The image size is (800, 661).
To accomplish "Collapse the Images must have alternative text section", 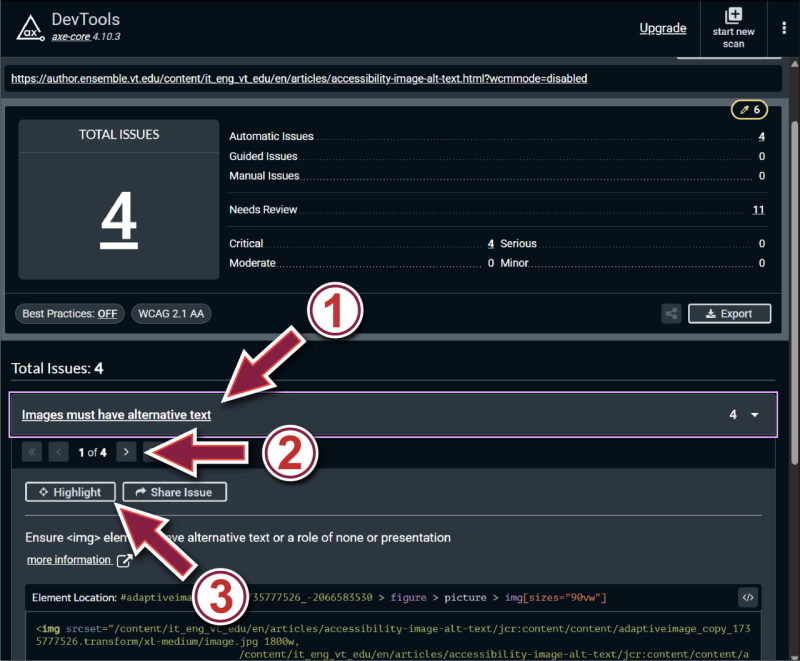I will pos(115,414).
